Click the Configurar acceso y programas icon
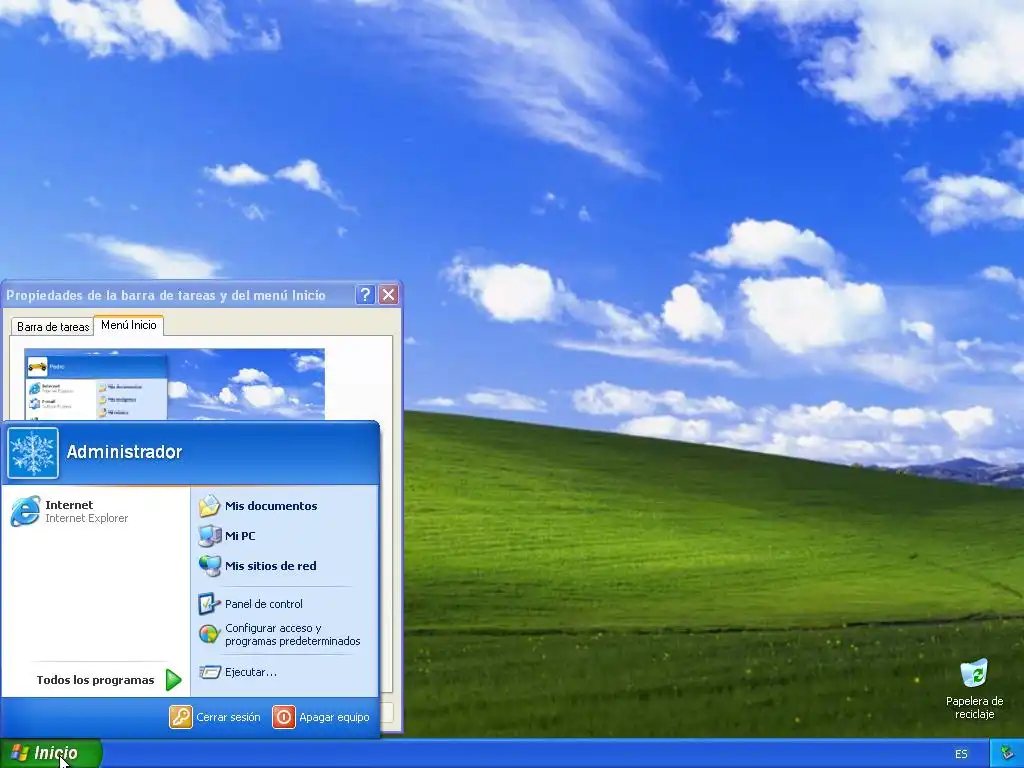1024x768 pixels. (210, 634)
